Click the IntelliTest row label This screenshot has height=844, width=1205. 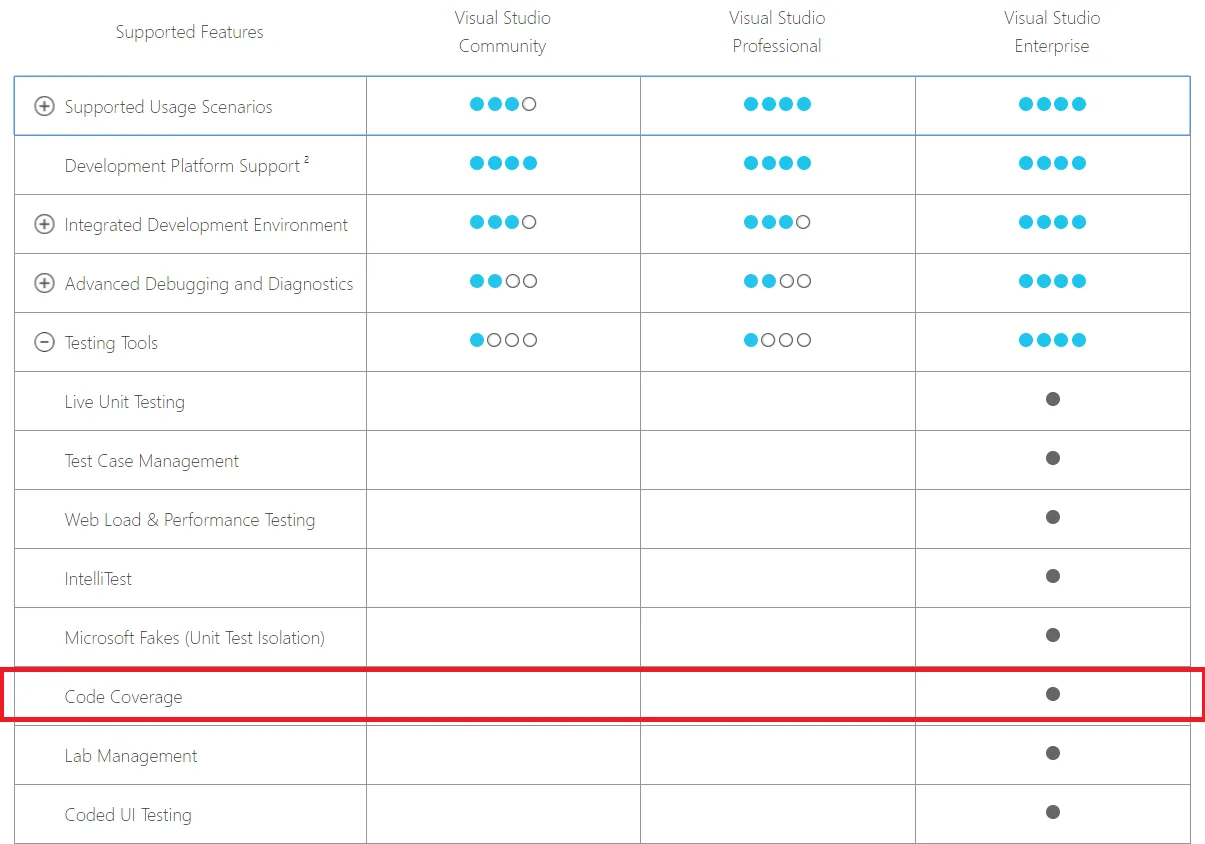pyautogui.click(x=98, y=579)
